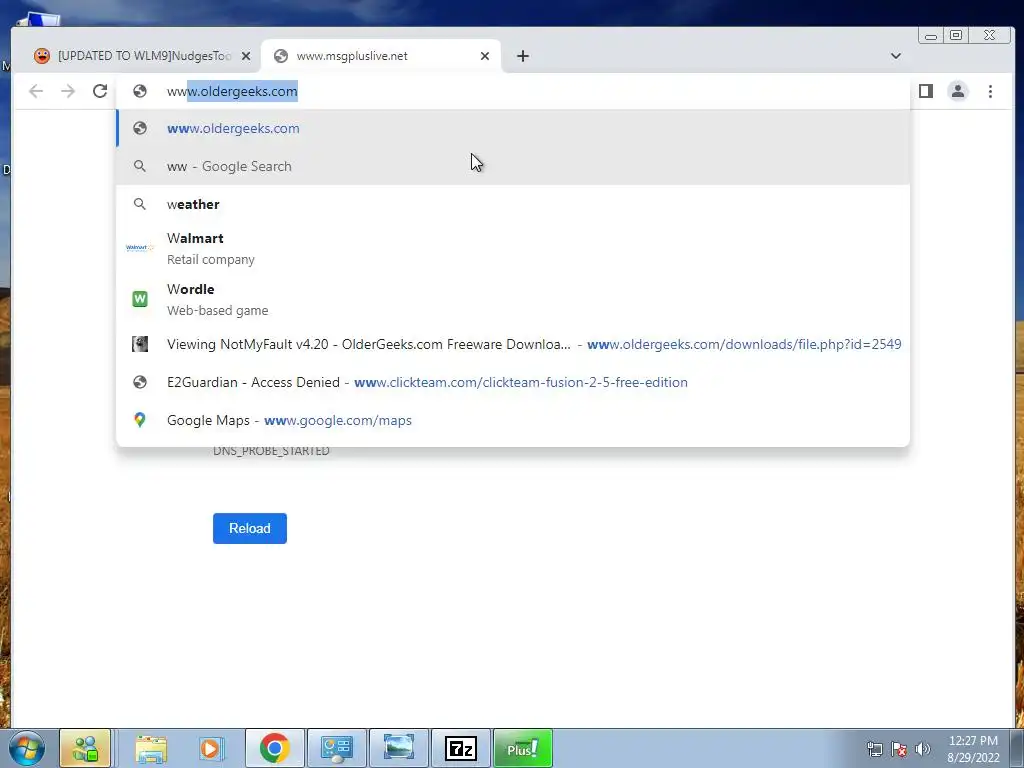Screen dimensions: 1024x768
Task: Click the magnifier icon beside 'weather'
Action: [x=140, y=204]
